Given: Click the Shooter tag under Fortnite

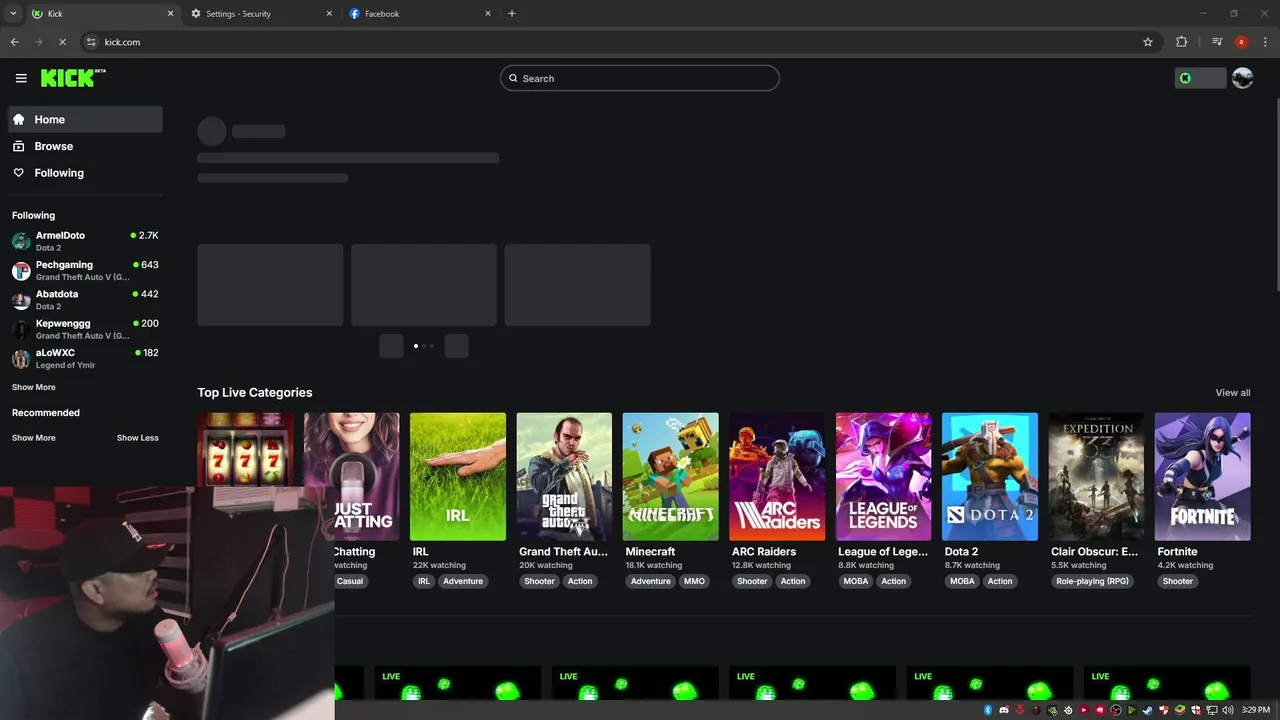Looking at the screenshot, I should tap(1178, 581).
